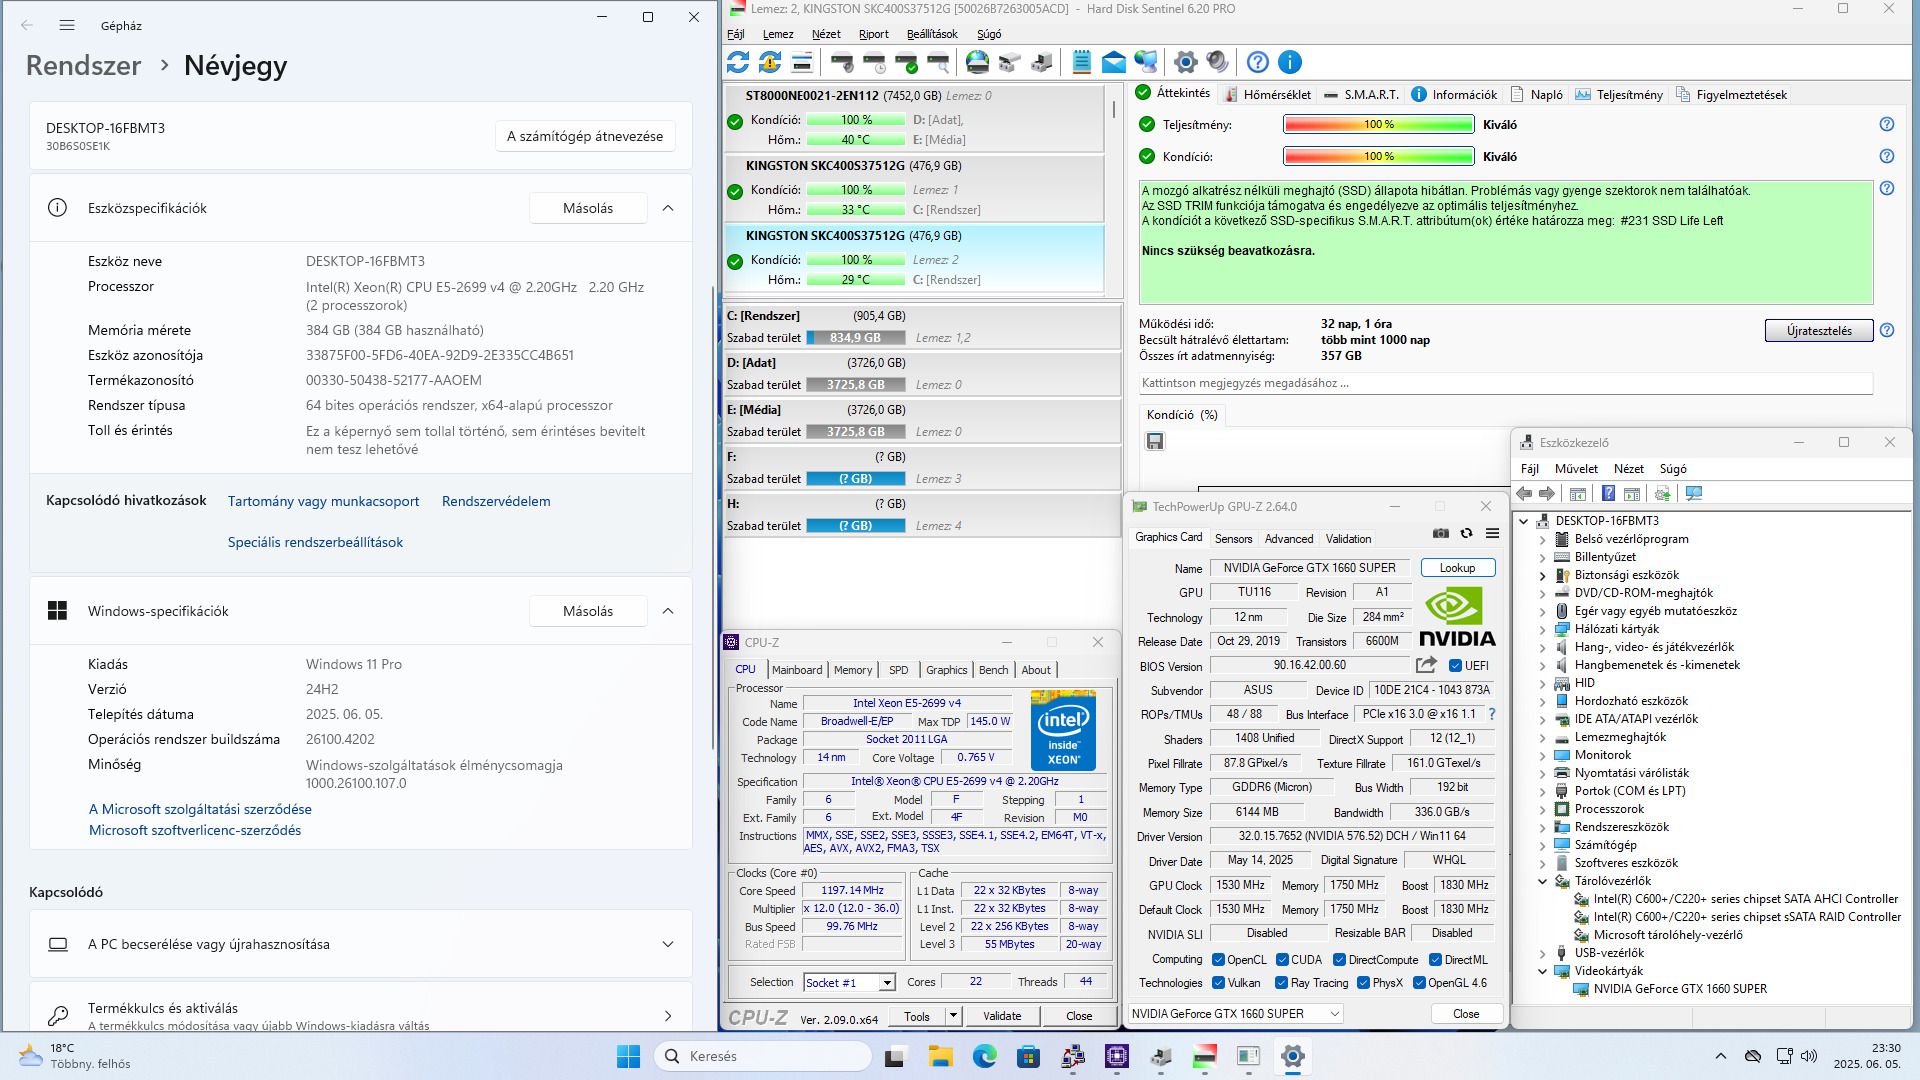Click CPU-Z Validate button
Screen dimensions: 1920x1080
coord(1002,1016)
